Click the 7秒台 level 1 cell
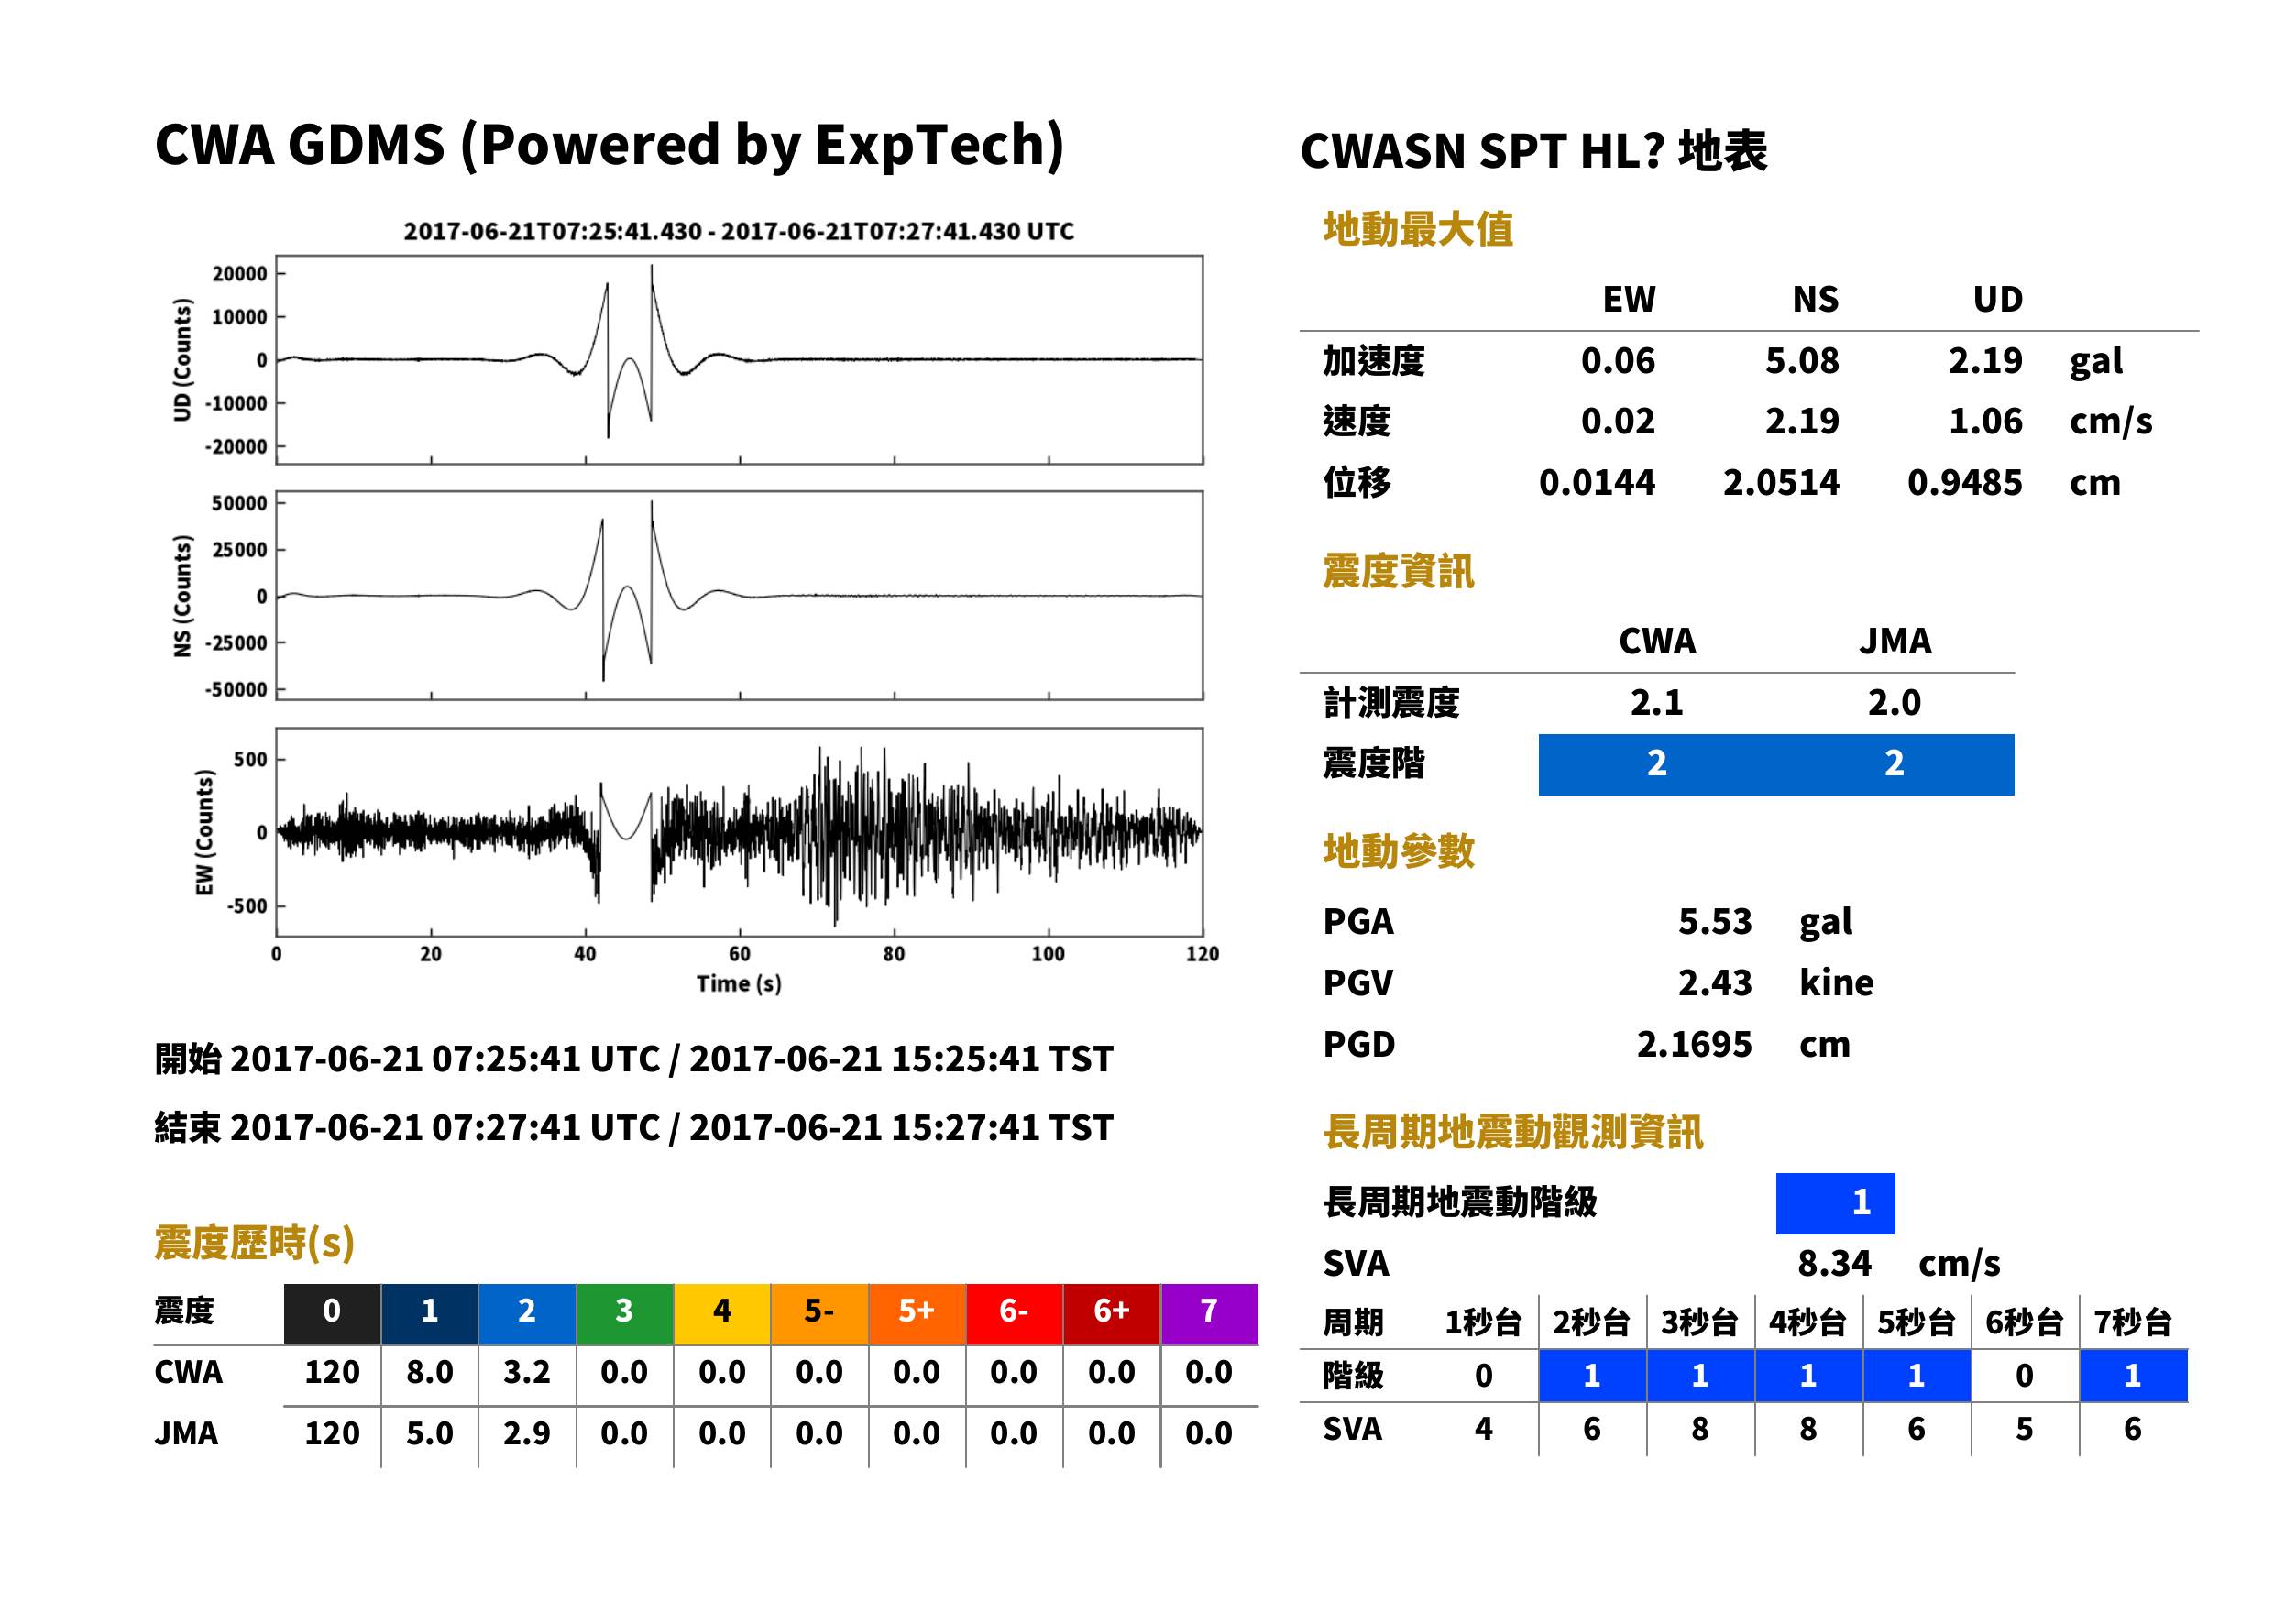This screenshot has width=2274, height=1624. pyautogui.click(x=2133, y=1376)
